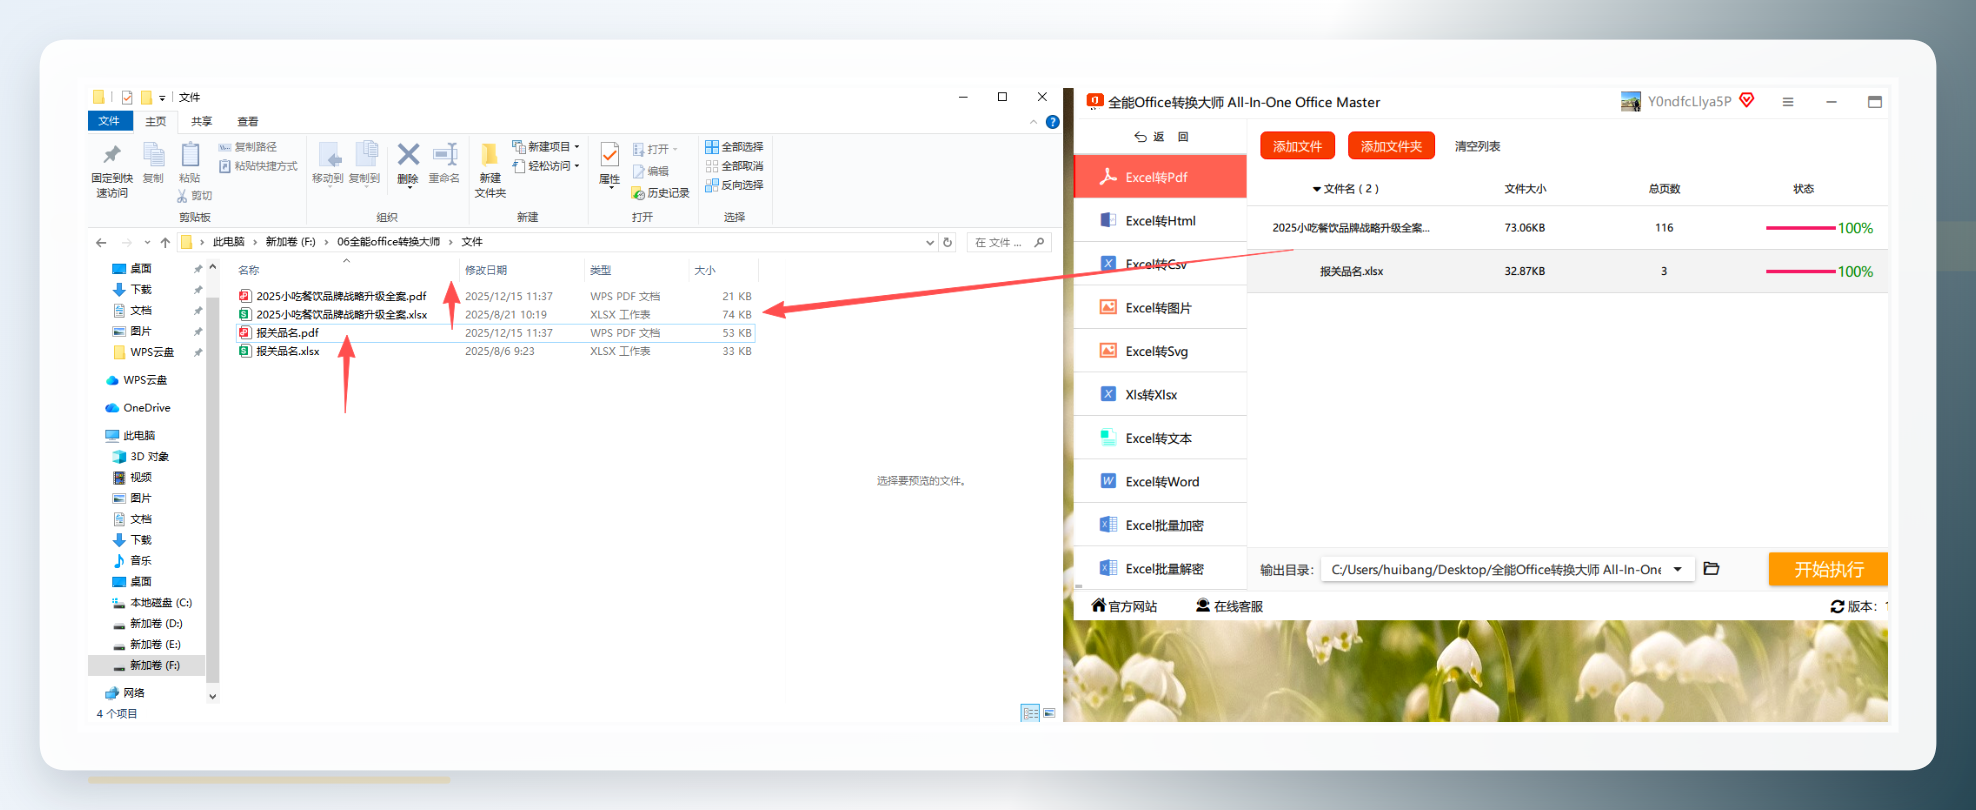Viewport: 1976px width, 810px height.
Task: Click the Up one level arrow
Action: (165, 242)
